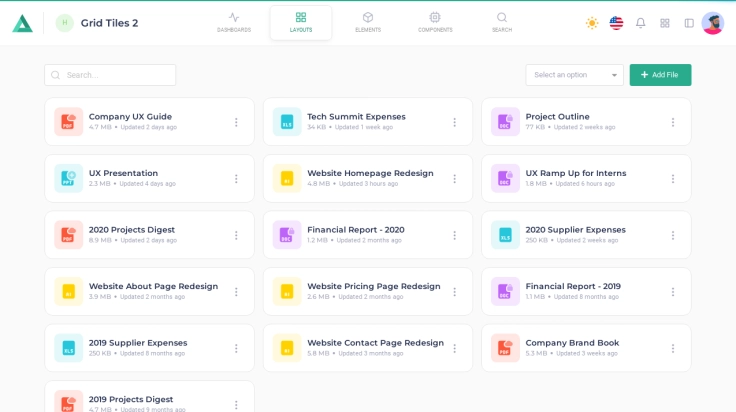Open the Components menu

point(435,22)
